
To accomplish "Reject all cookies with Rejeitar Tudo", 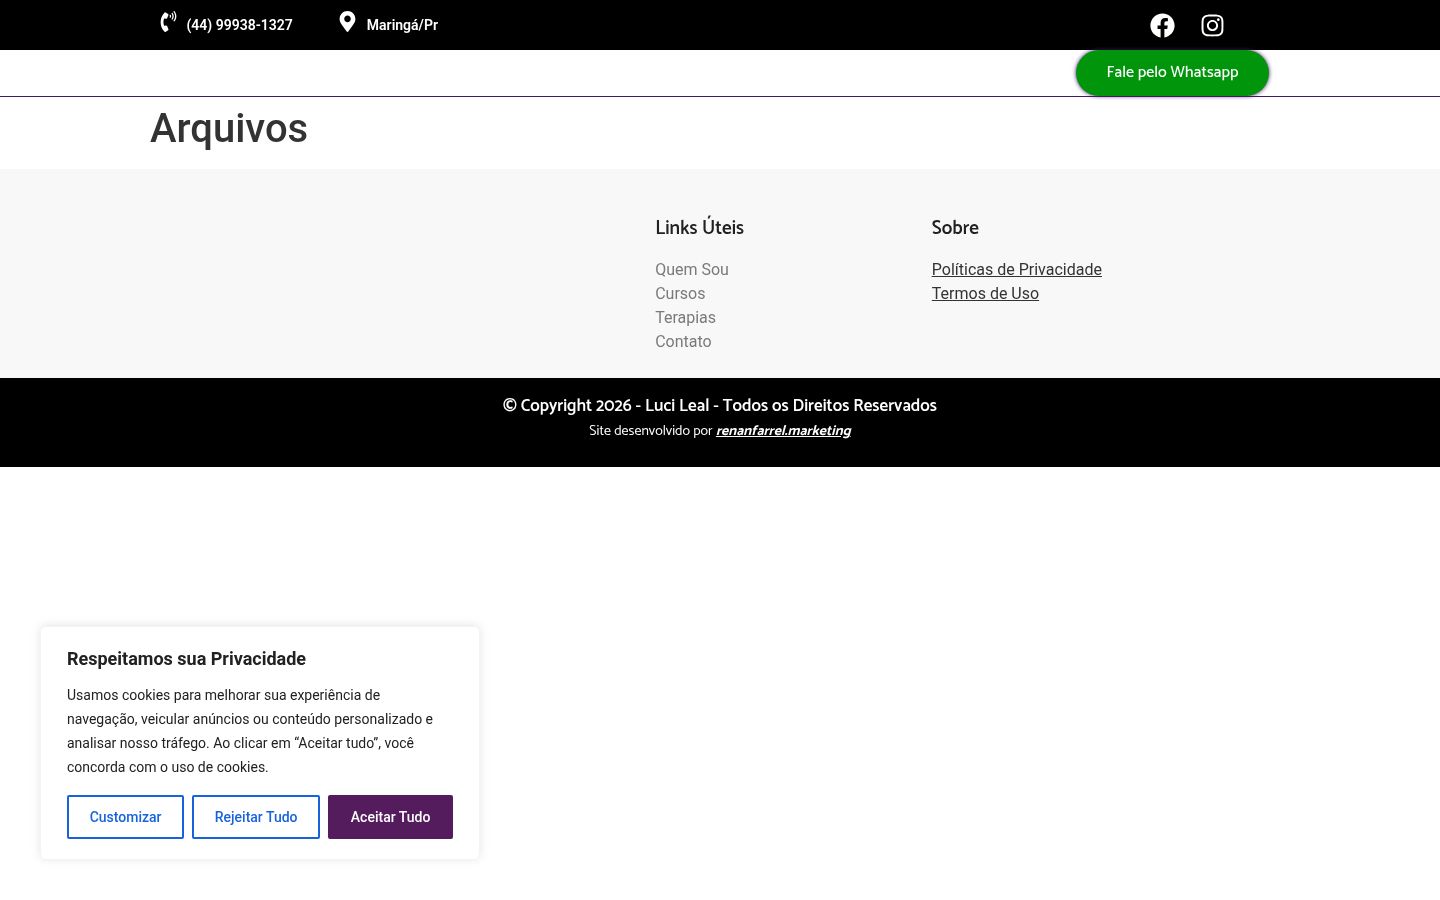I will [256, 817].
